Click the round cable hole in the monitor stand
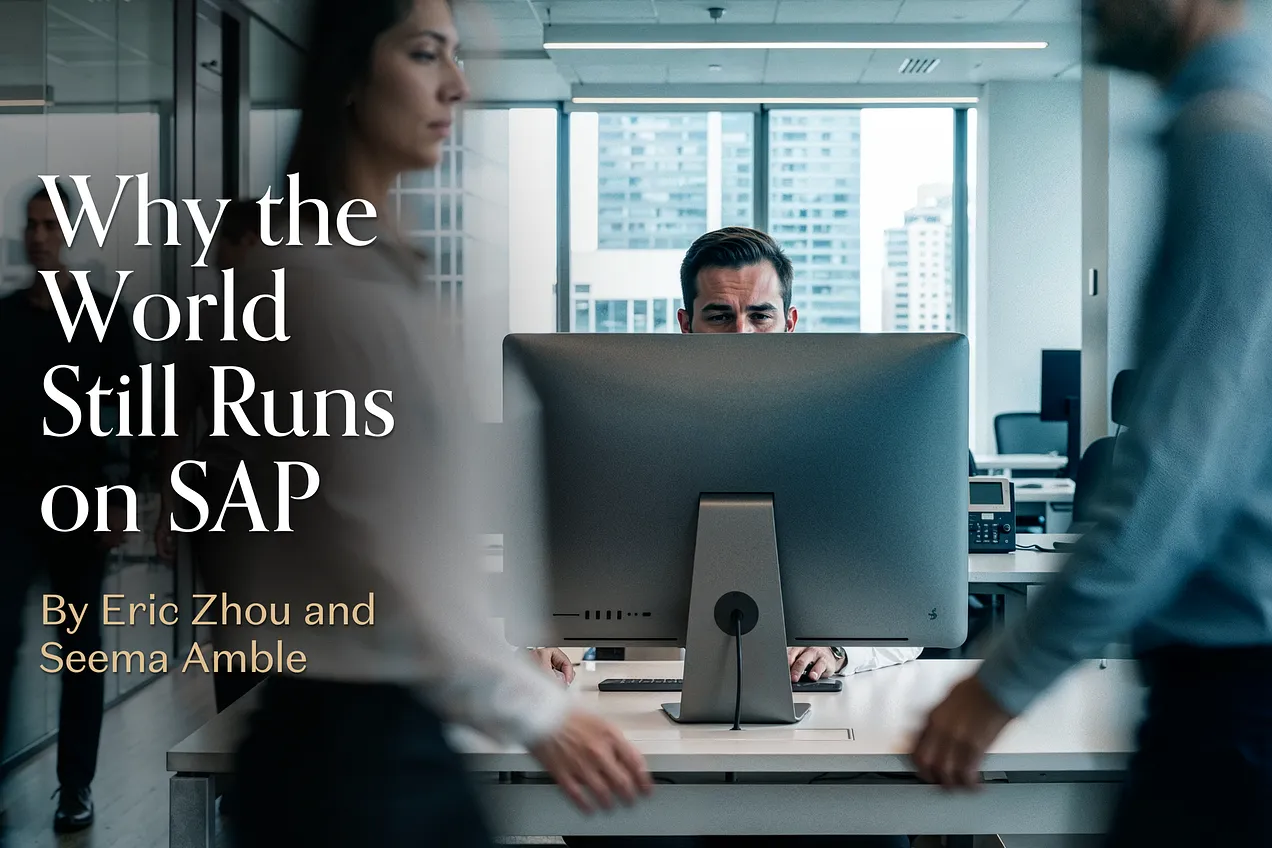Viewport: 1272px width, 848px height. 735,612
